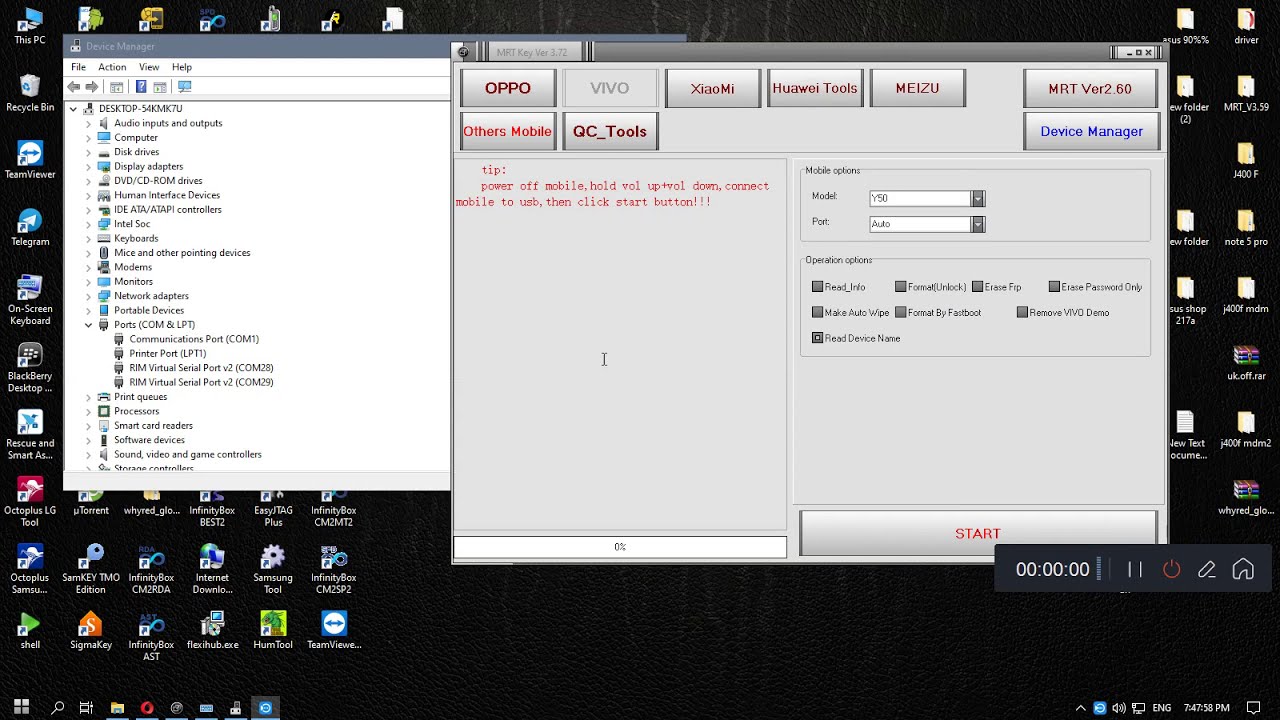Enable the Erase Password Only checkbox
Viewport: 1280px width, 720px height.
[x=1054, y=287]
